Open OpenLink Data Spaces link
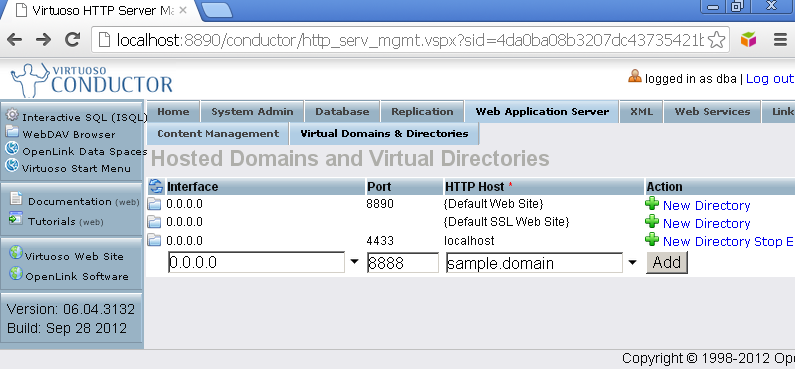 (85, 152)
